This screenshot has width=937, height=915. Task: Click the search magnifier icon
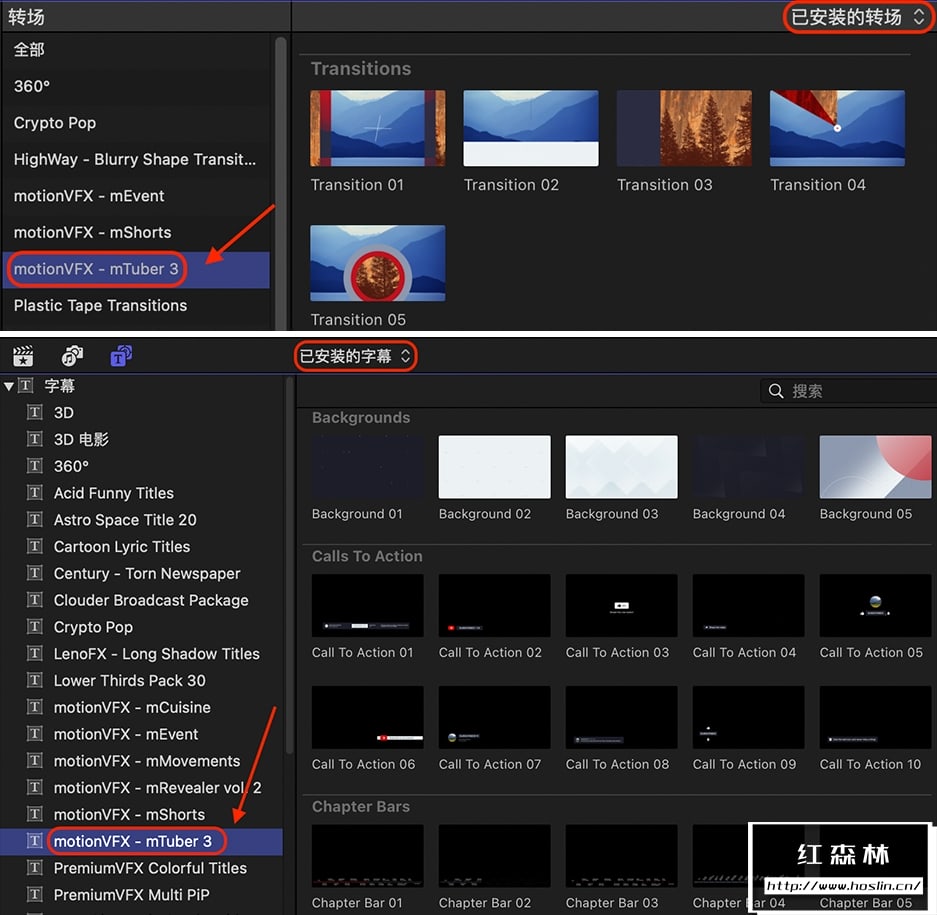[x=776, y=391]
